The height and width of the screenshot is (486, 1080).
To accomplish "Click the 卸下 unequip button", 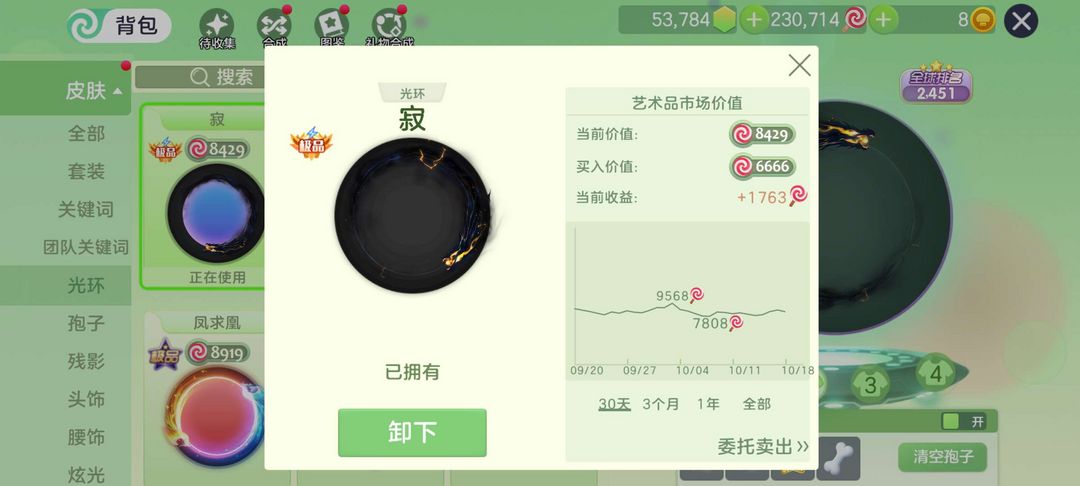I will (x=412, y=432).
